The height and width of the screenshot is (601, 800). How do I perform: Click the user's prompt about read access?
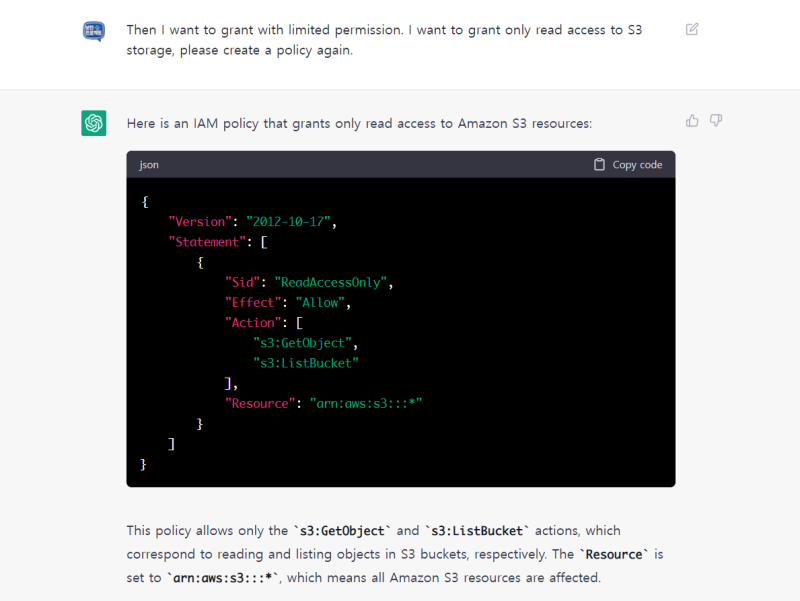click(384, 40)
